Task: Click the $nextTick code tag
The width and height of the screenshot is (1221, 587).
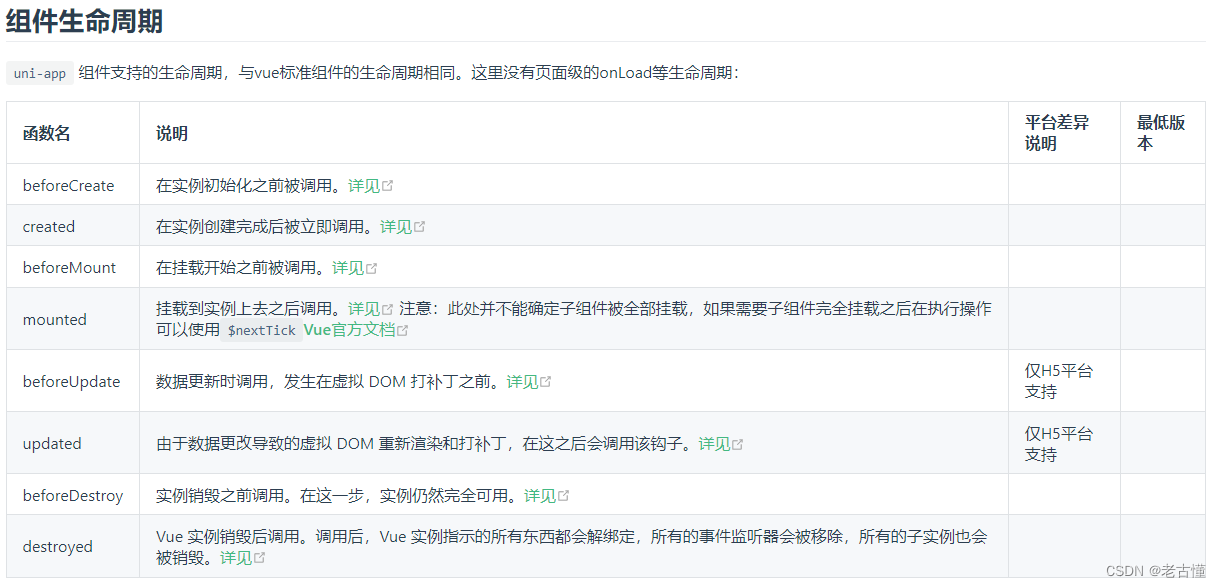Action: [262, 330]
